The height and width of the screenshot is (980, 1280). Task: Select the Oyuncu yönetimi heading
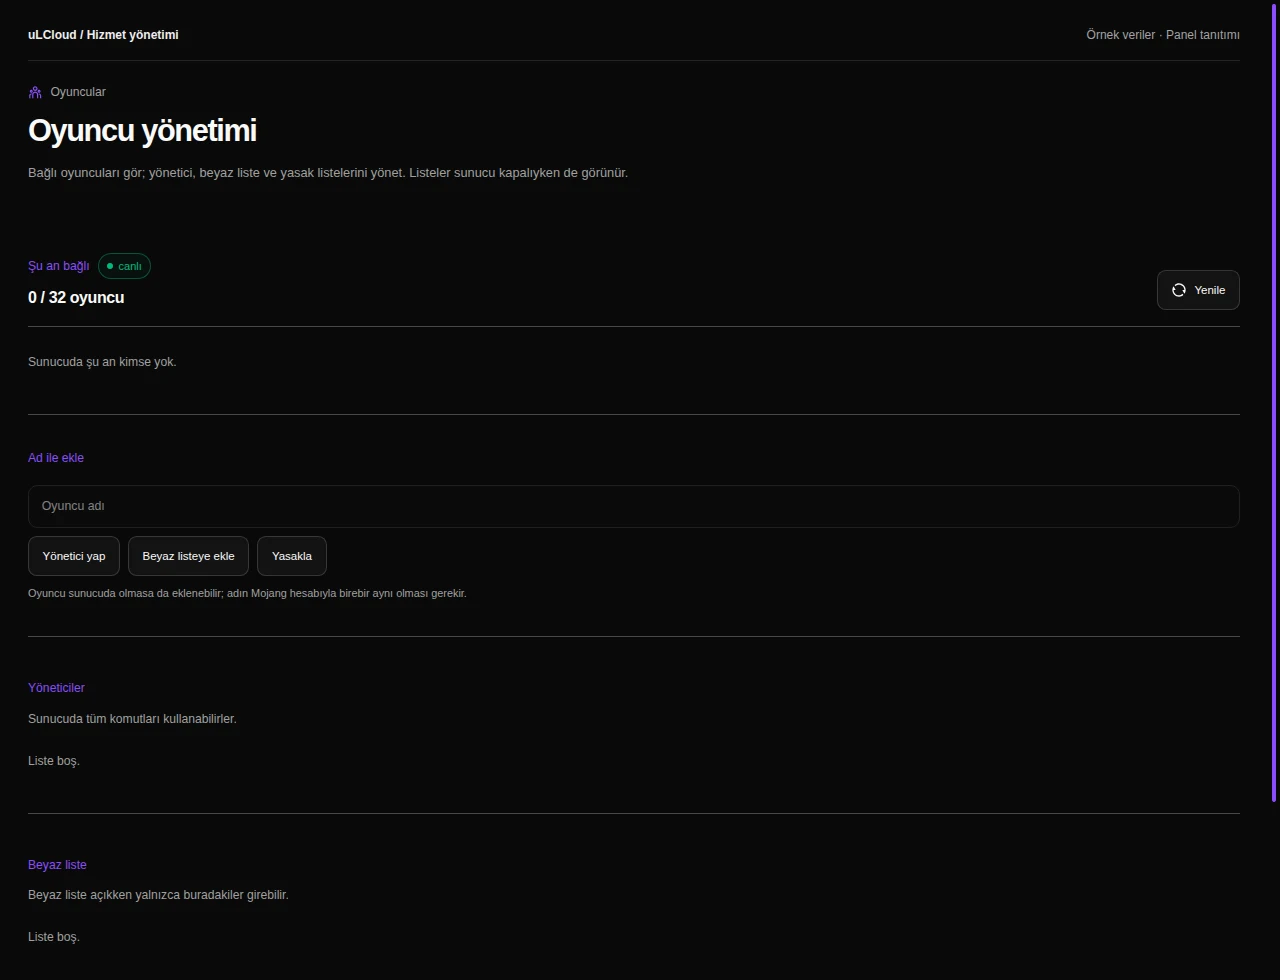[142, 131]
